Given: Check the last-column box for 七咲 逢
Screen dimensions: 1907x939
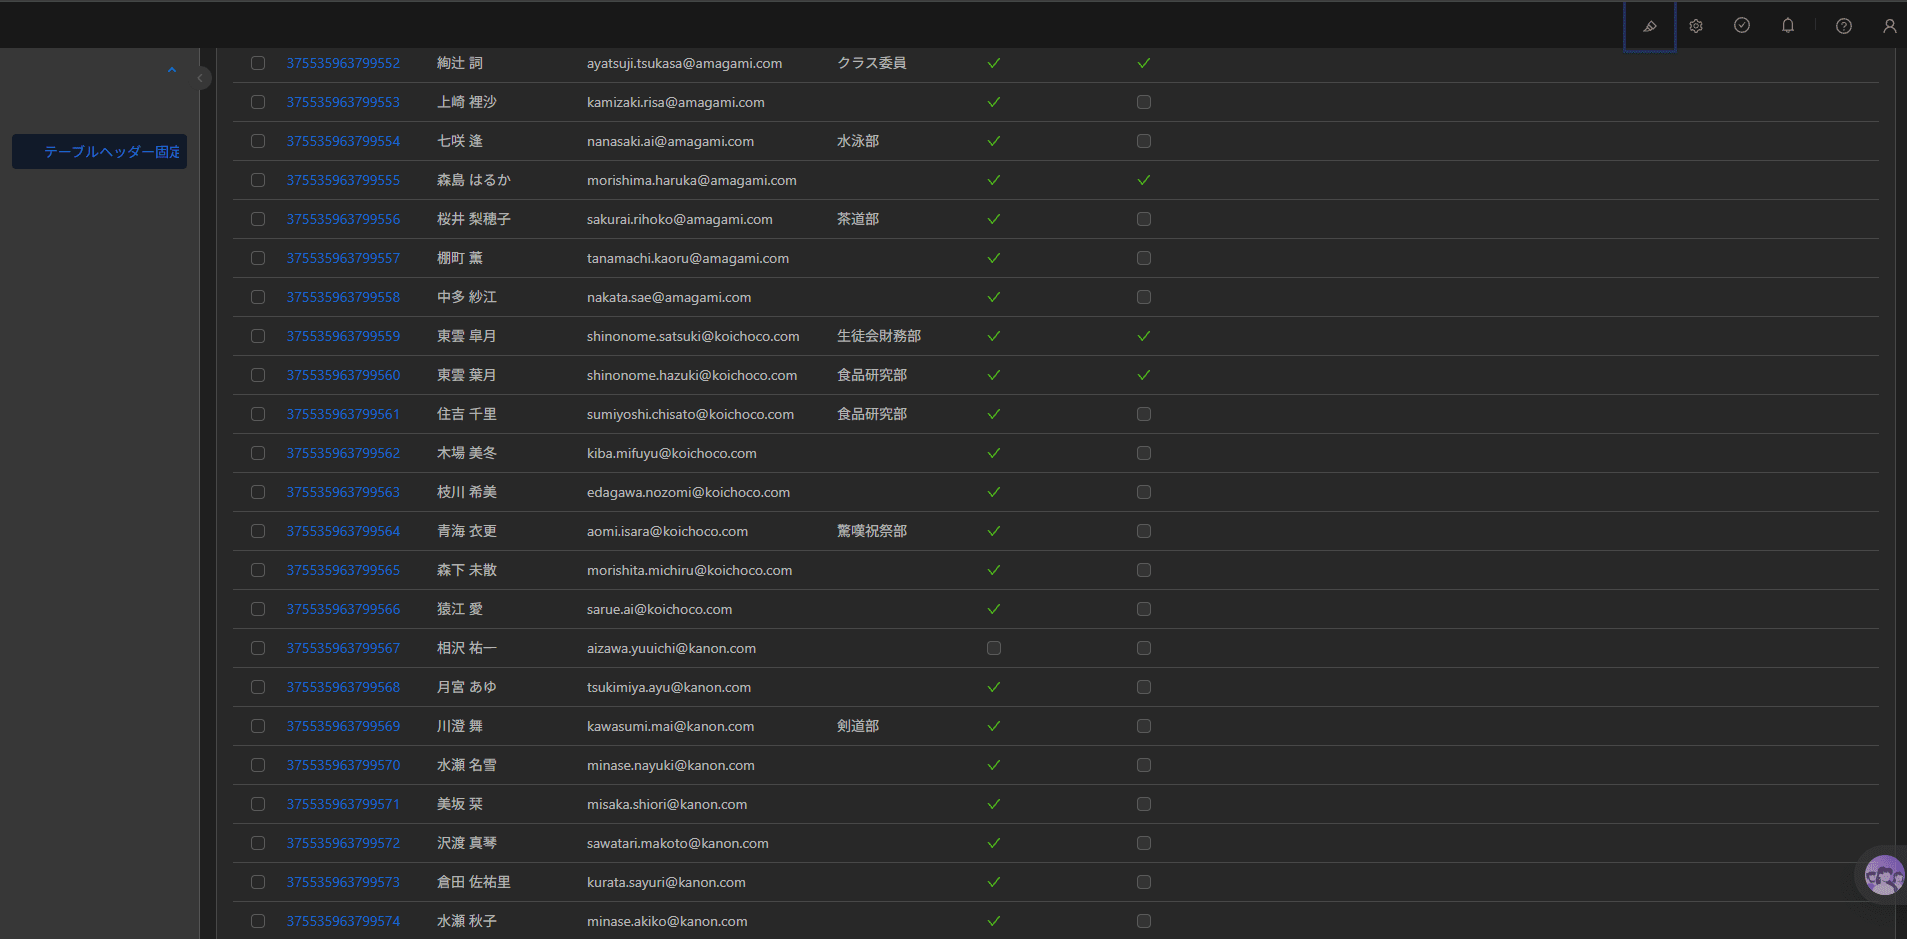Looking at the screenshot, I should pyautogui.click(x=1144, y=141).
